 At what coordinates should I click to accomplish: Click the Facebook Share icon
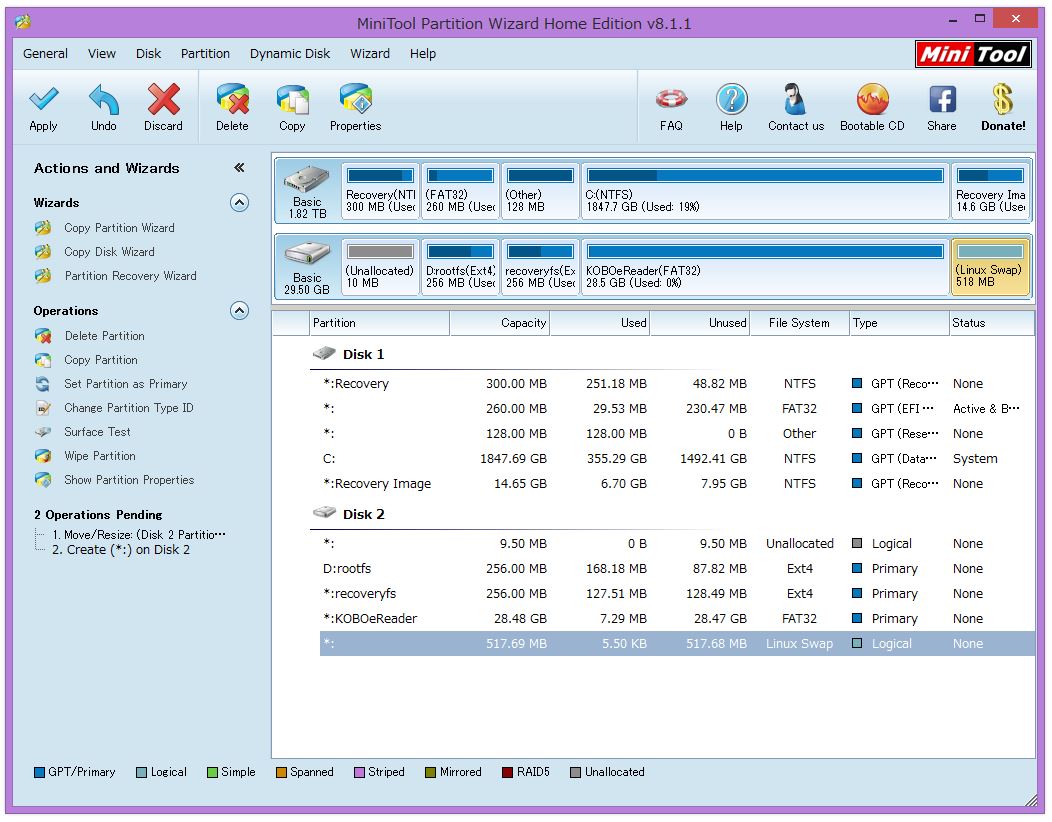pyautogui.click(x=942, y=100)
